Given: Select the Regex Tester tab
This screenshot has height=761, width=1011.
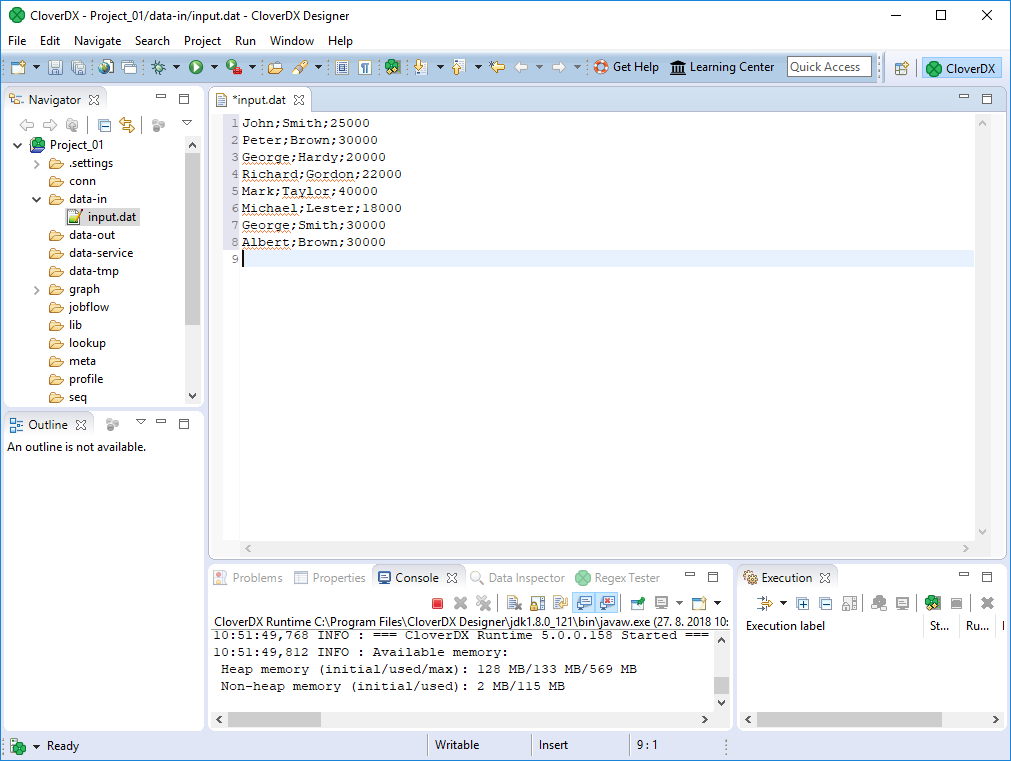Looking at the screenshot, I should click(x=626, y=578).
